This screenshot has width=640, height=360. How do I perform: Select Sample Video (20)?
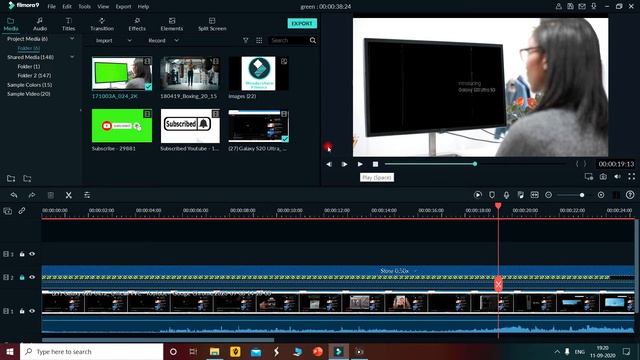coord(29,94)
